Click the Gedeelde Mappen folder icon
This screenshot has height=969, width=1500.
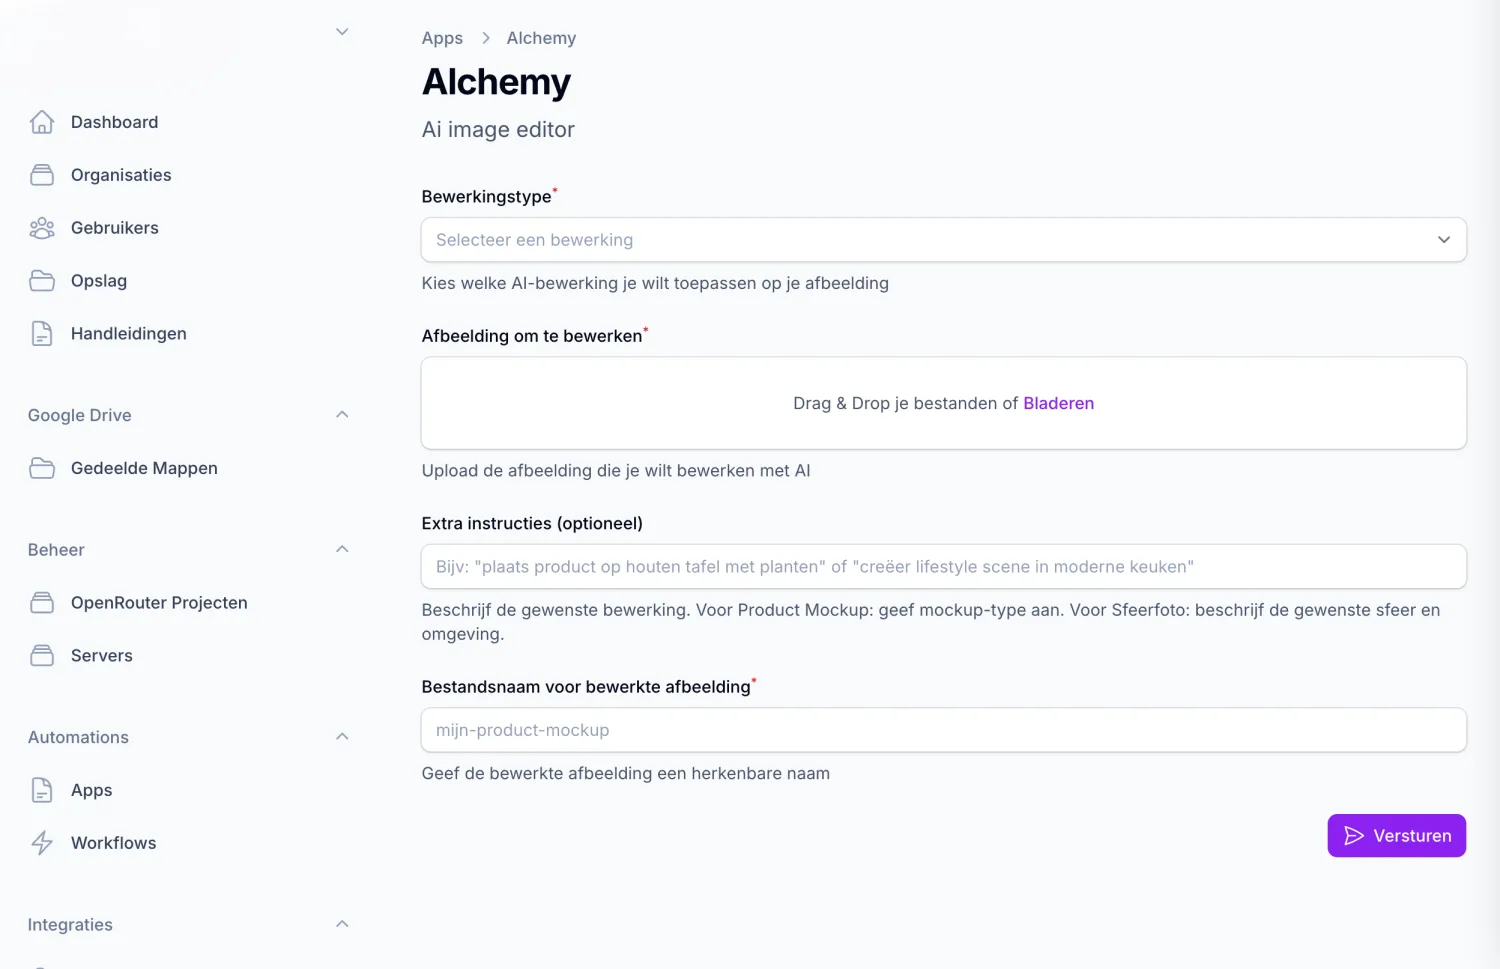point(42,468)
